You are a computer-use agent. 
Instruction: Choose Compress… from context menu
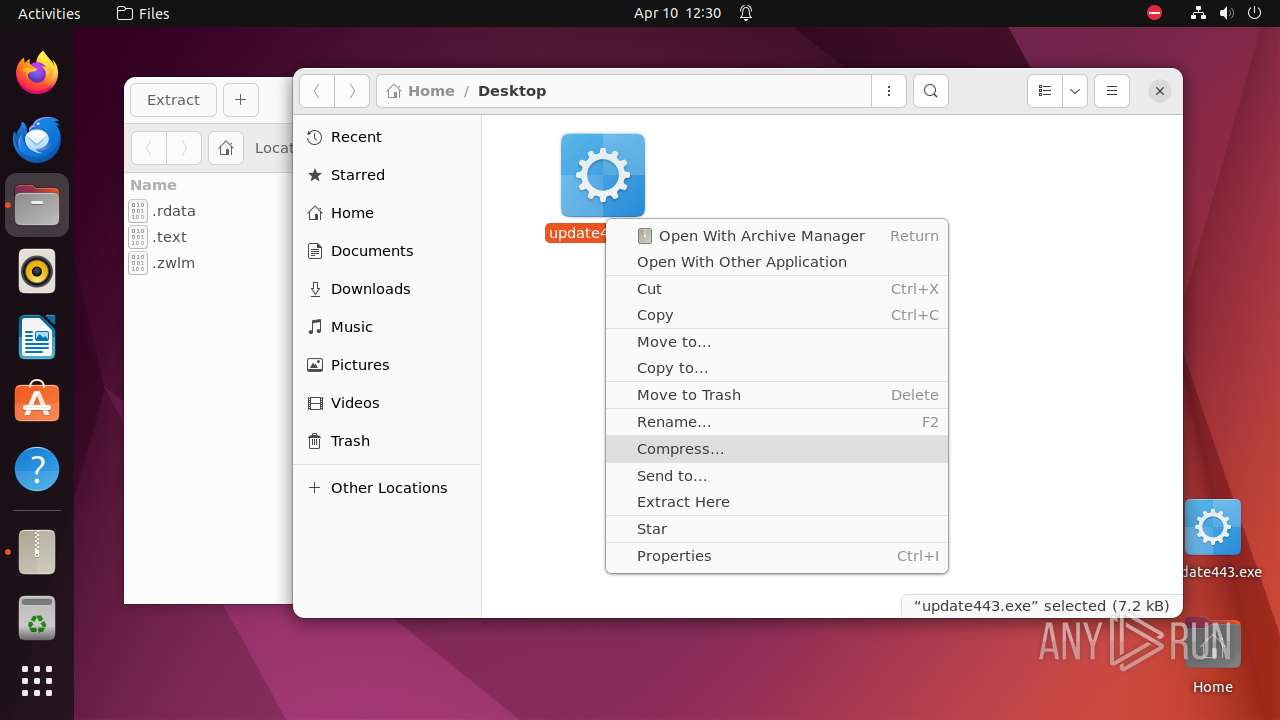tap(777, 449)
